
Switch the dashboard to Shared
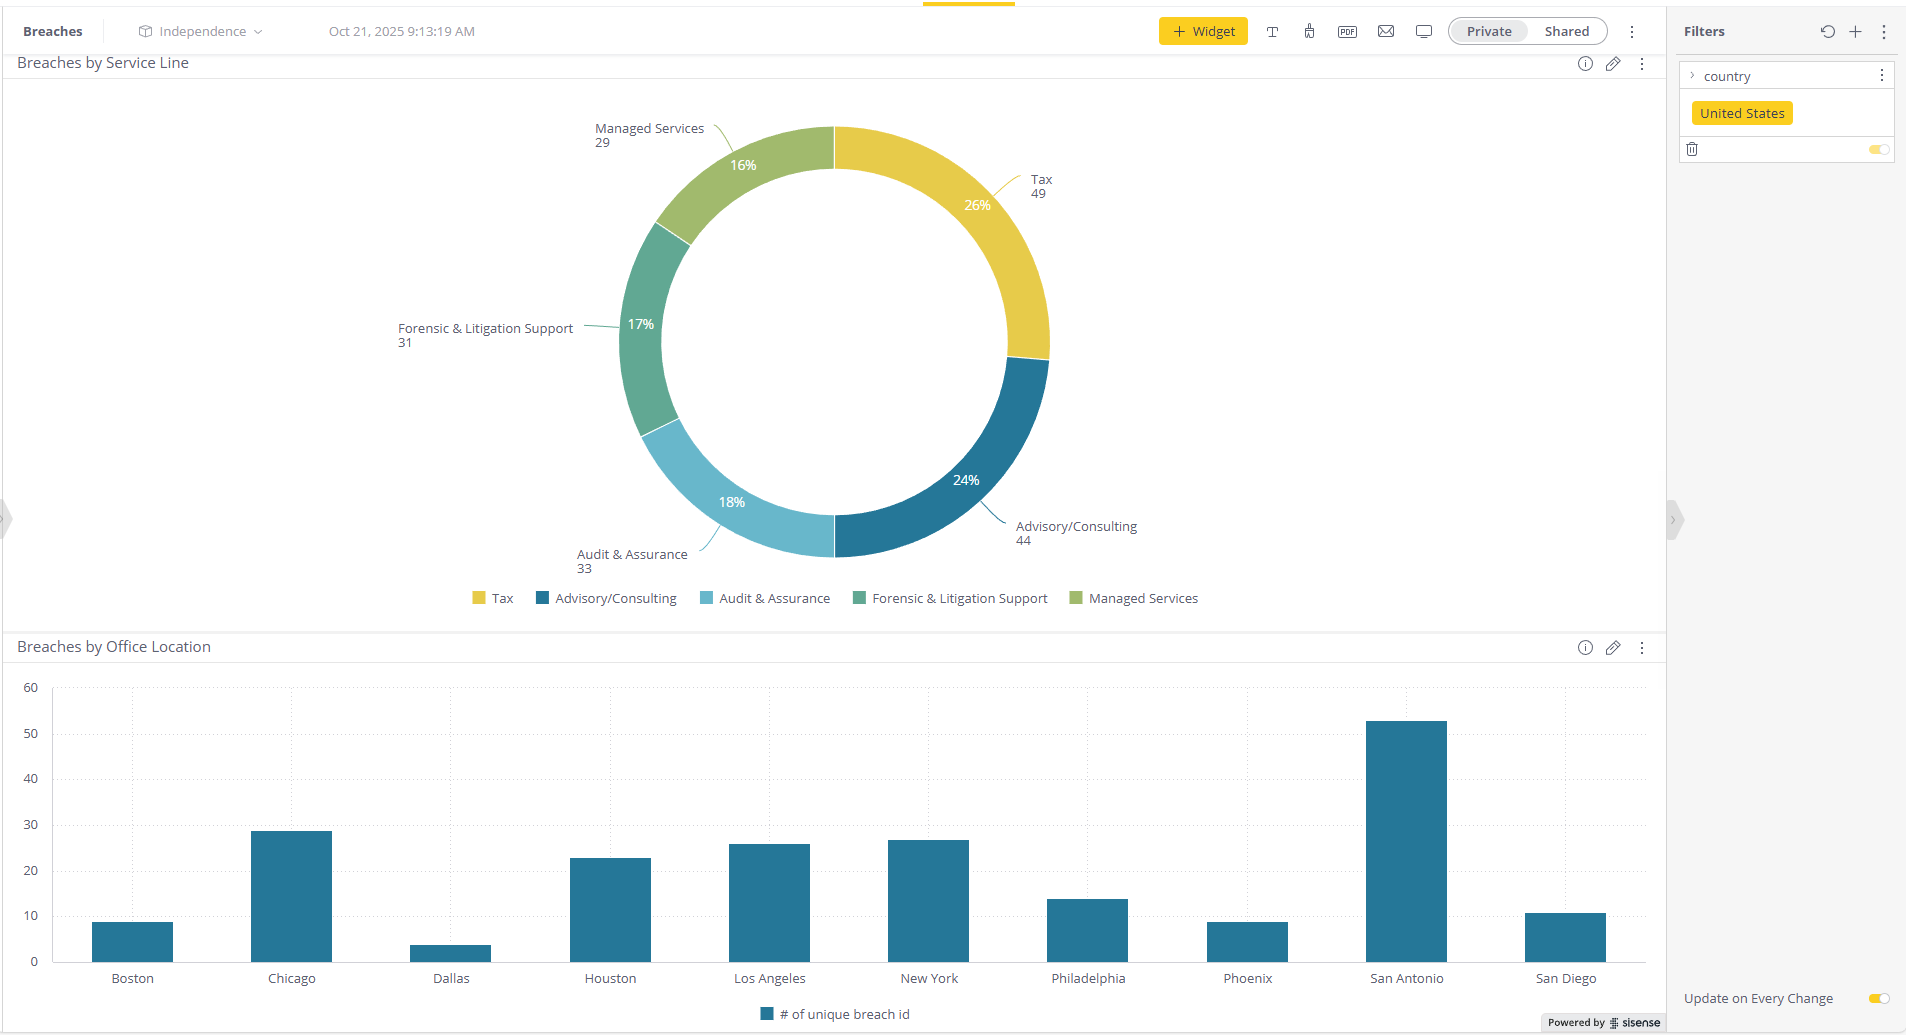tap(1567, 31)
